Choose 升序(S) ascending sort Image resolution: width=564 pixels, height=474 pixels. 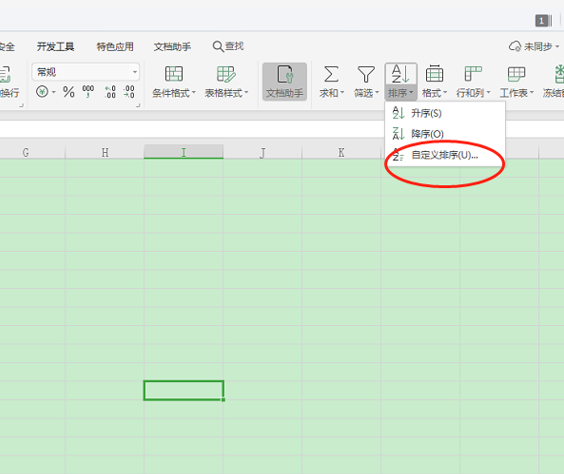pyautogui.click(x=445, y=113)
